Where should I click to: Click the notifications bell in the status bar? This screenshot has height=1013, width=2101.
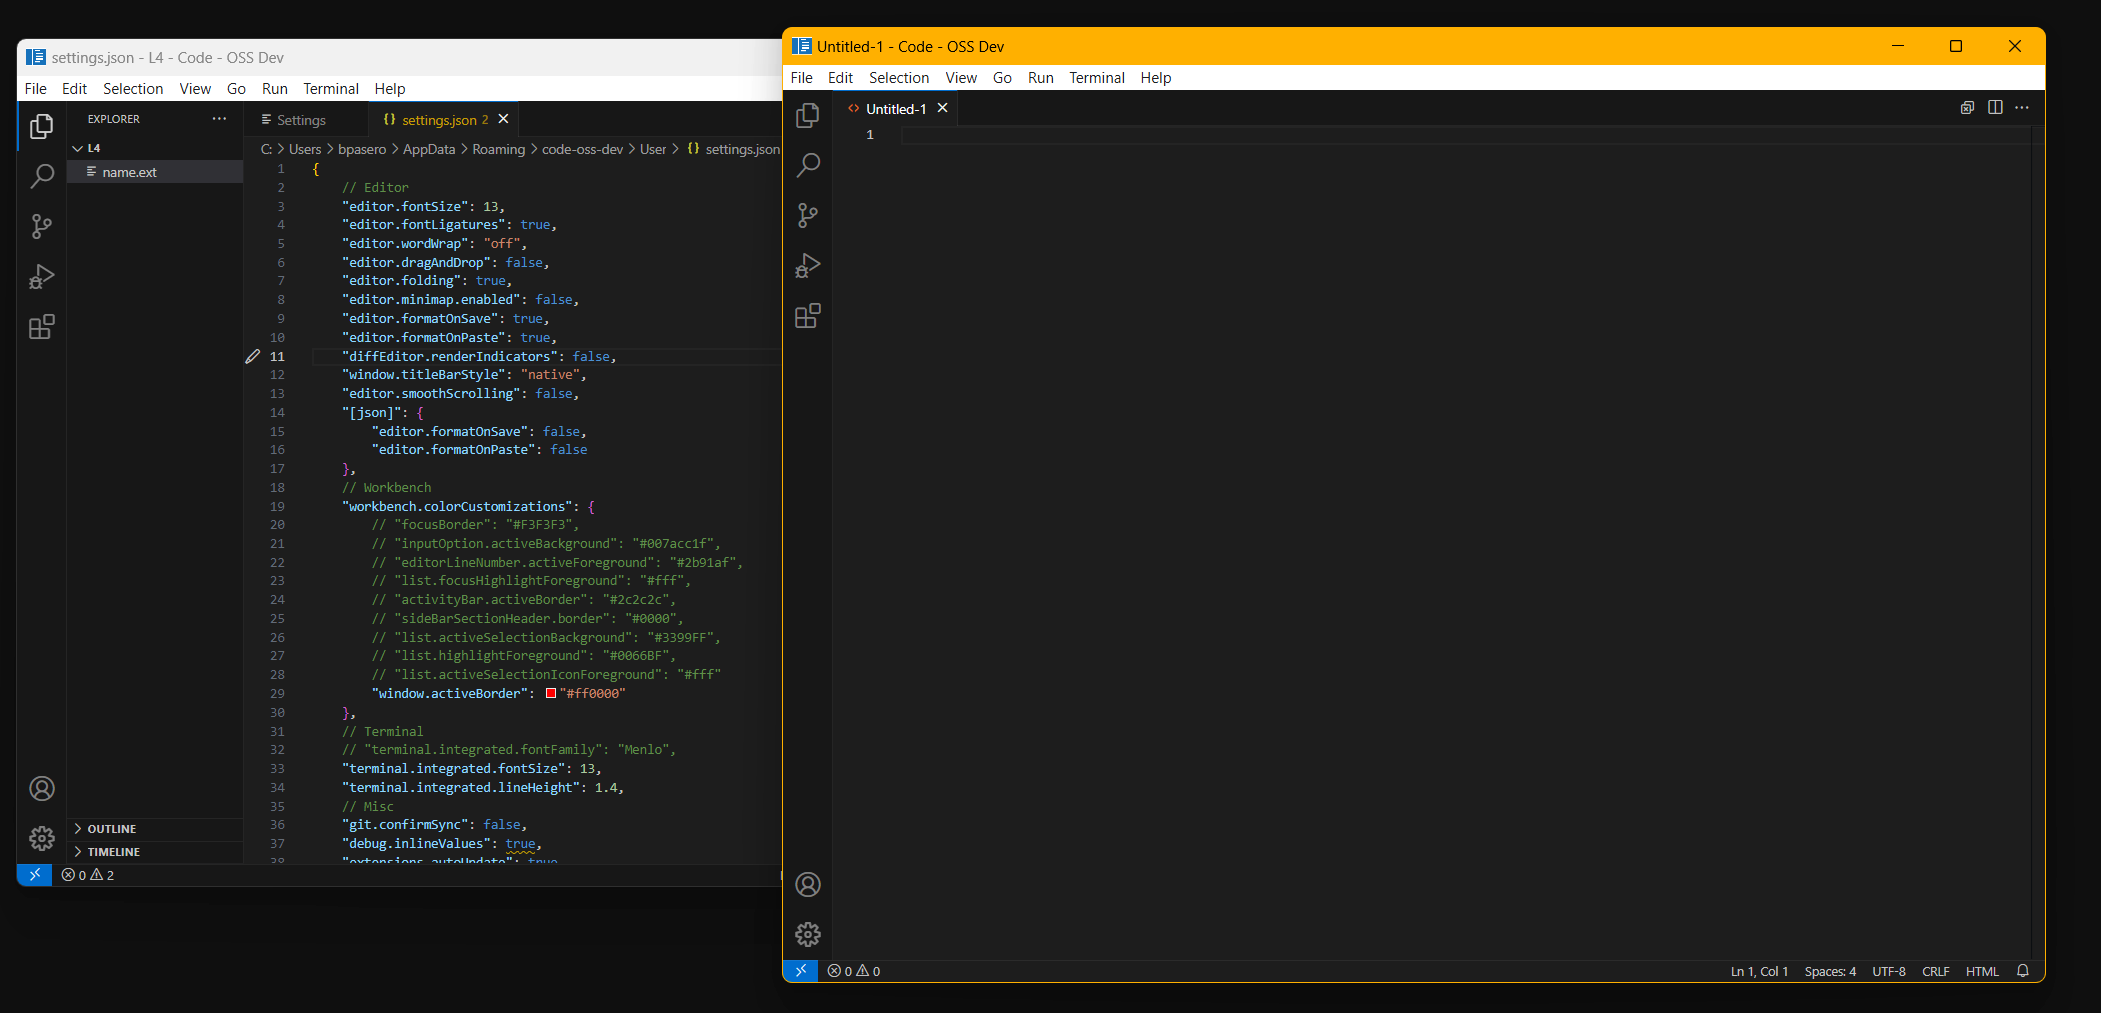[2022, 971]
